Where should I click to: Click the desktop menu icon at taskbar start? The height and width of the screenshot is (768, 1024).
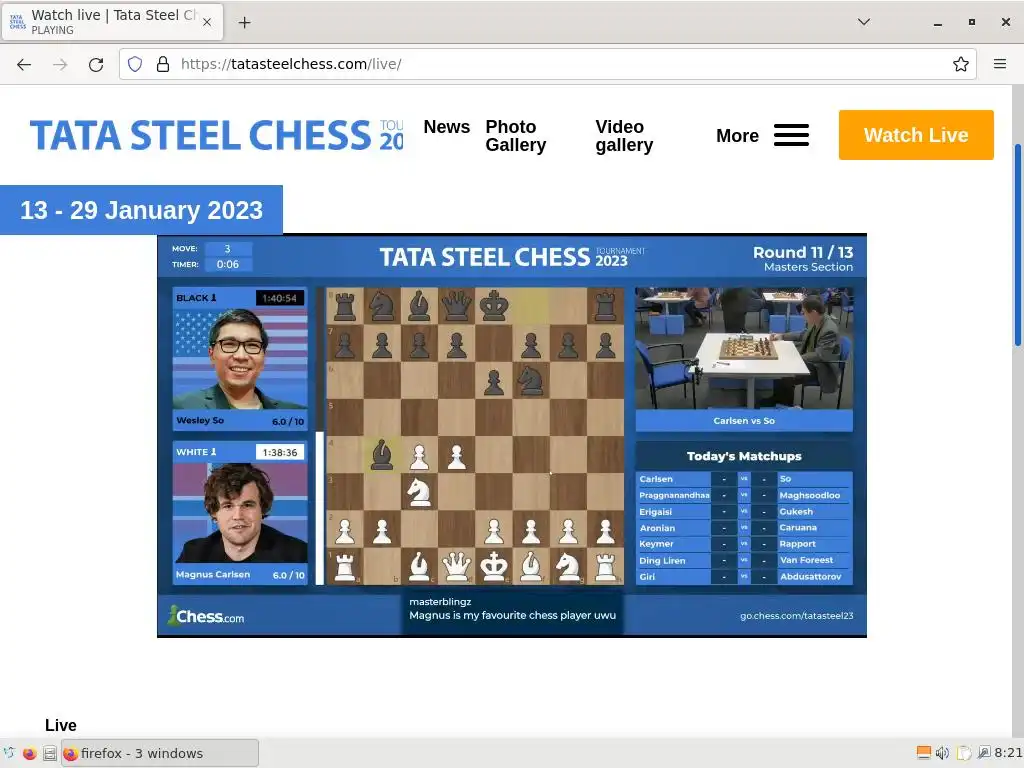coord(8,754)
